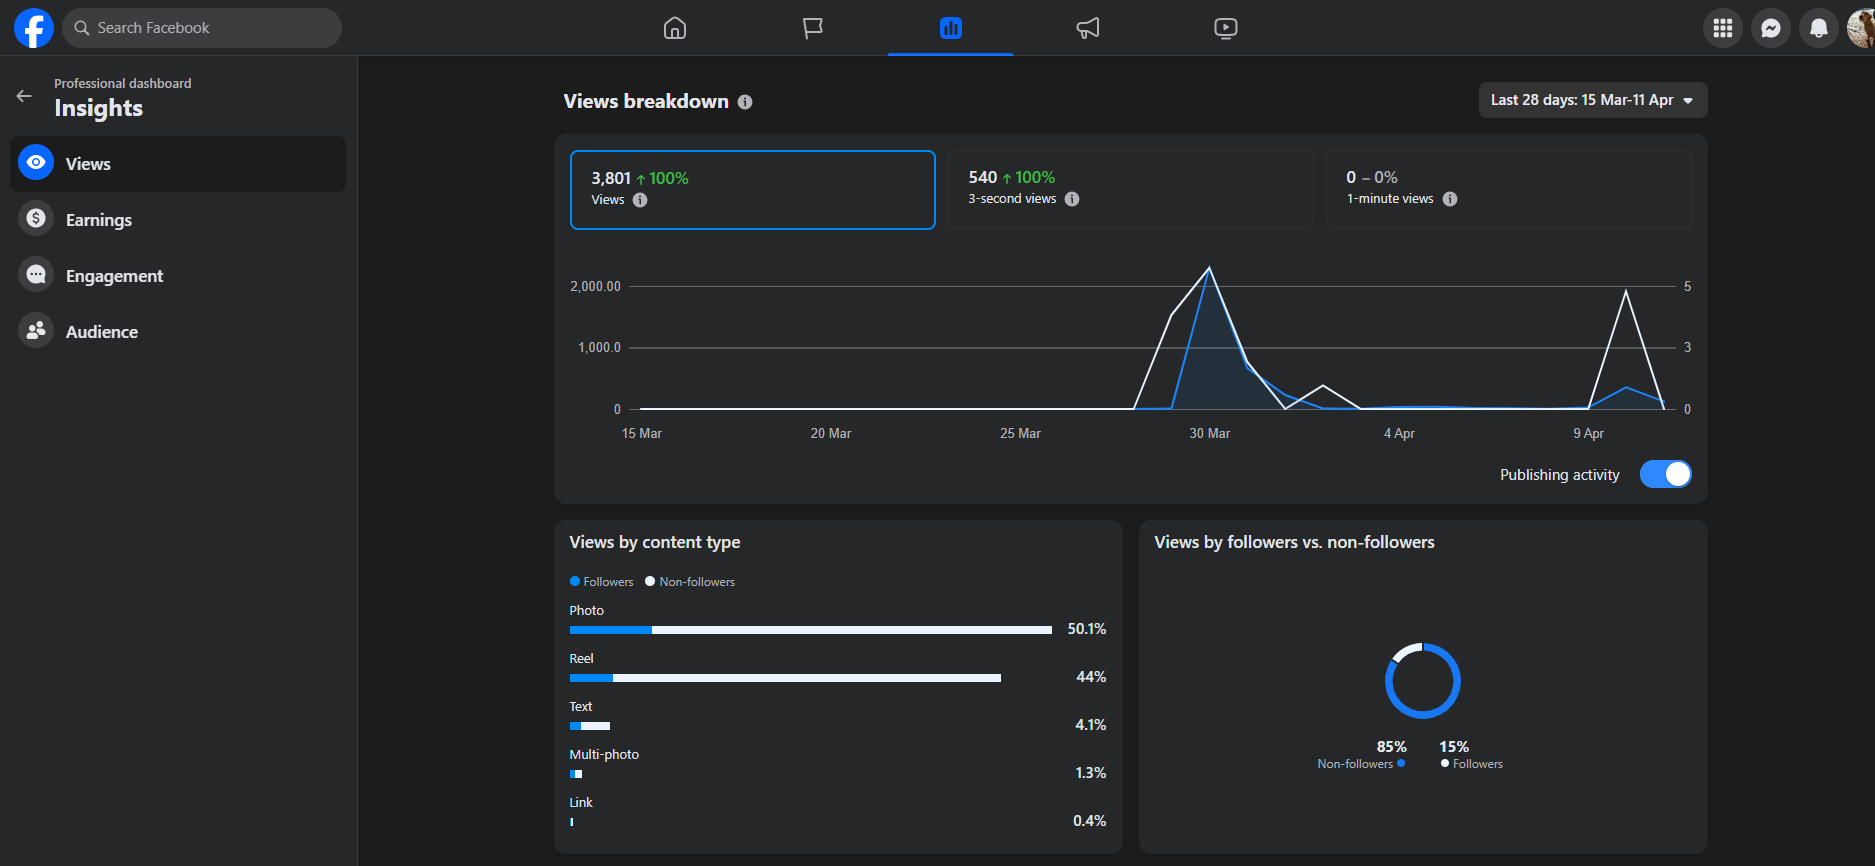
Task: Click the Photo content type bar
Action: click(x=811, y=630)
